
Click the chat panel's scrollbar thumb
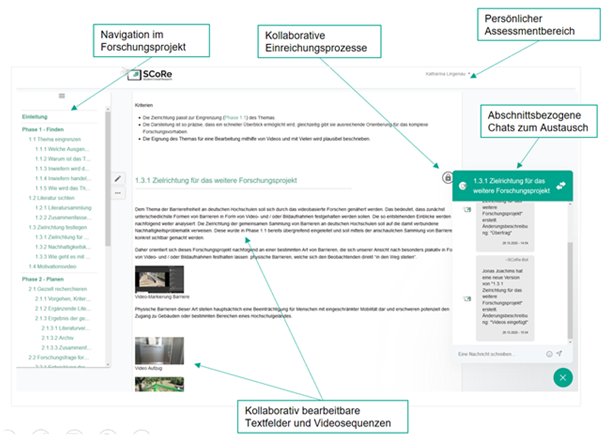(x=570, y=290)
